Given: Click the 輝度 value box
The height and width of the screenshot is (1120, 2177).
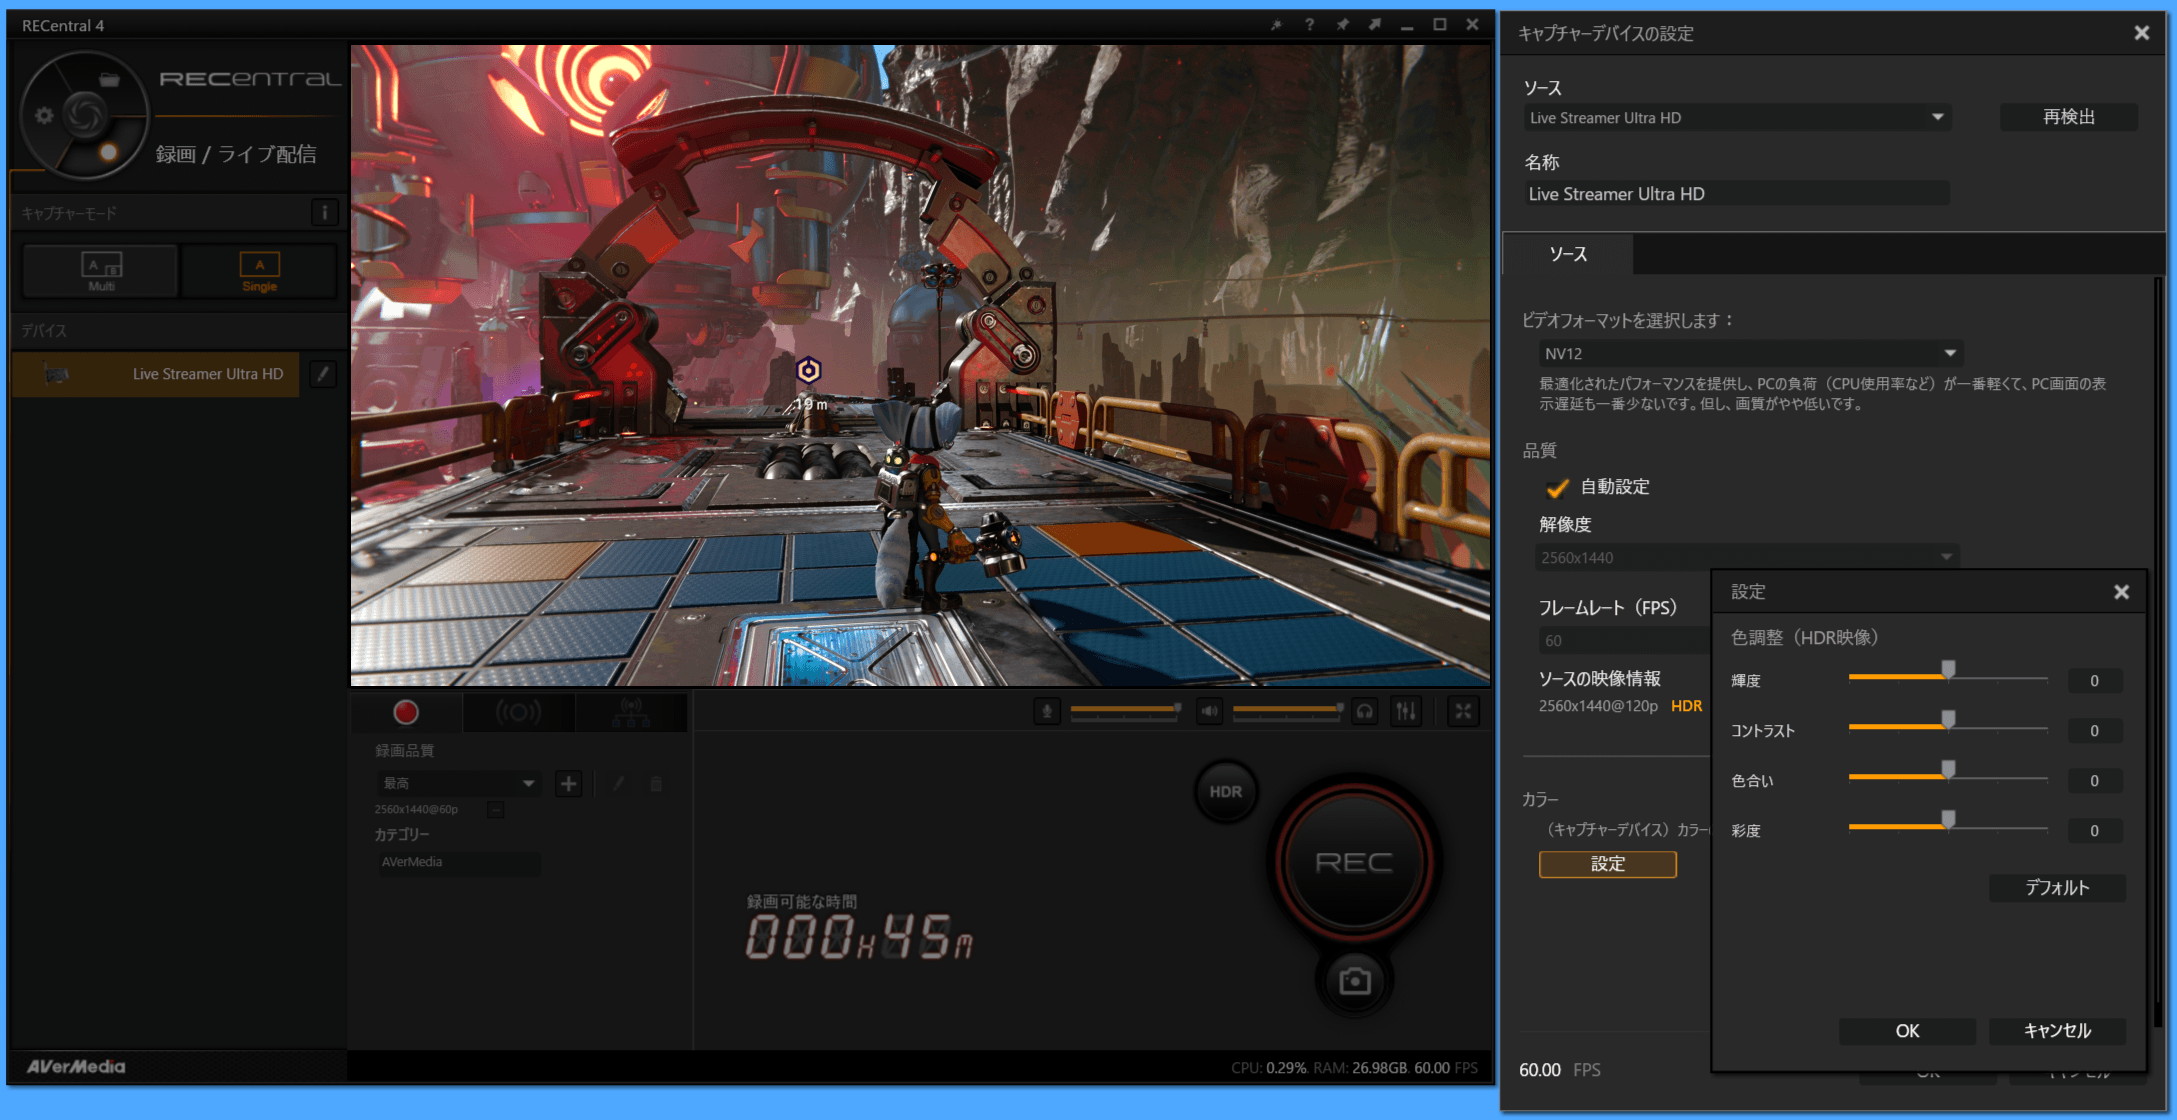Looking at the screenshot, I should pos(2094,681).
